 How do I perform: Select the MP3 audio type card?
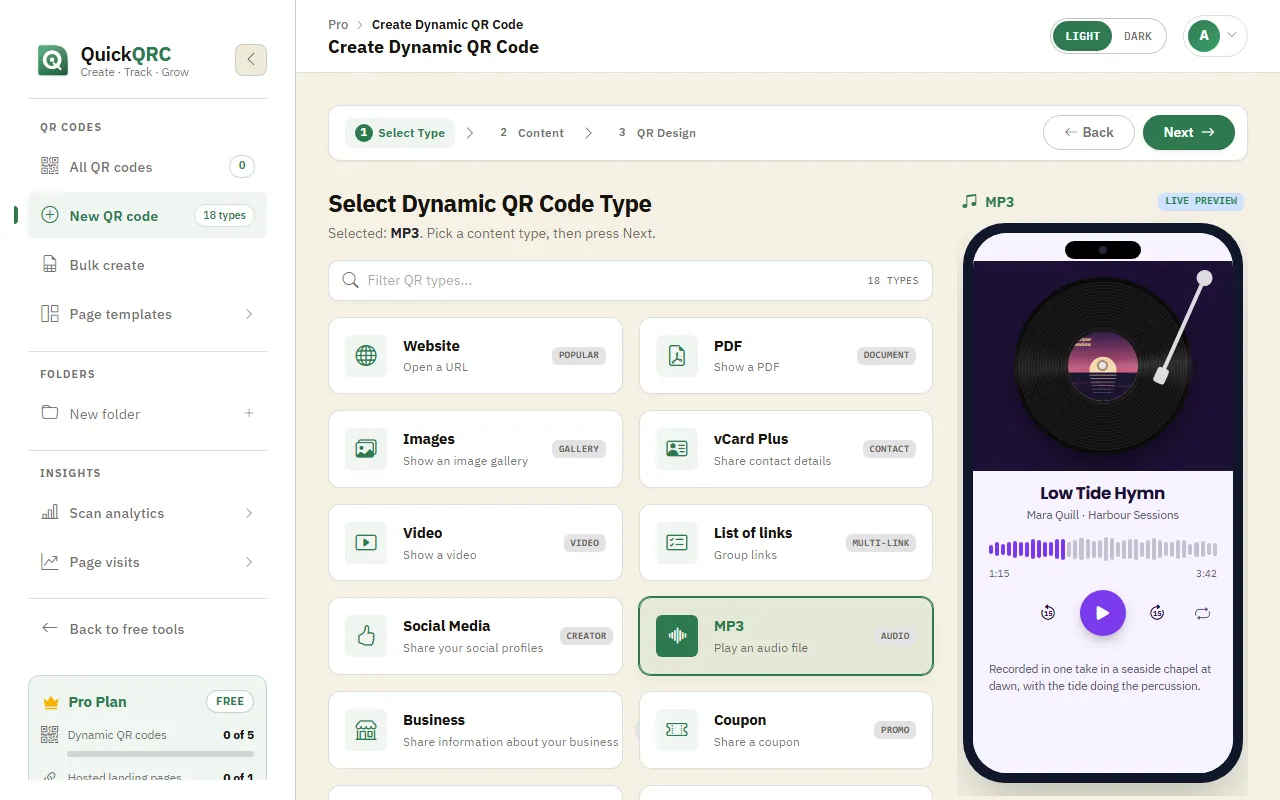coord(786,636)
